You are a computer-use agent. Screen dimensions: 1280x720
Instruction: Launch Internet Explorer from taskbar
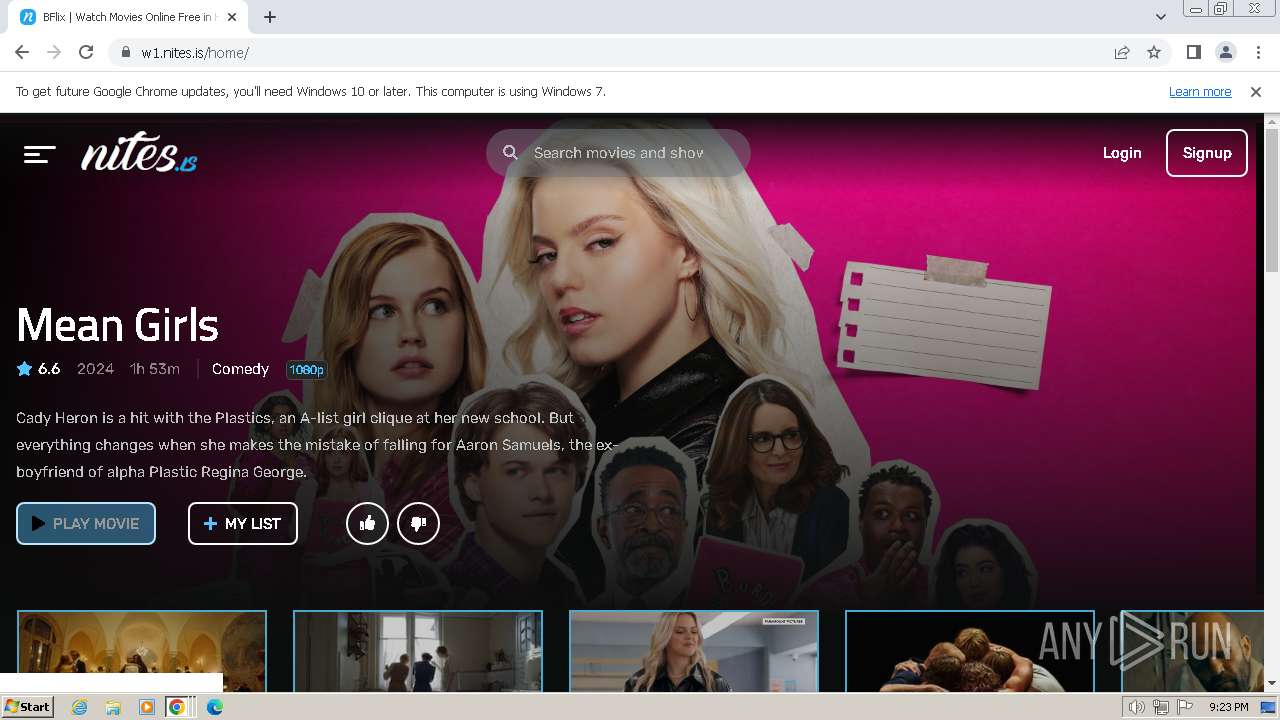[x=80, y=707]
